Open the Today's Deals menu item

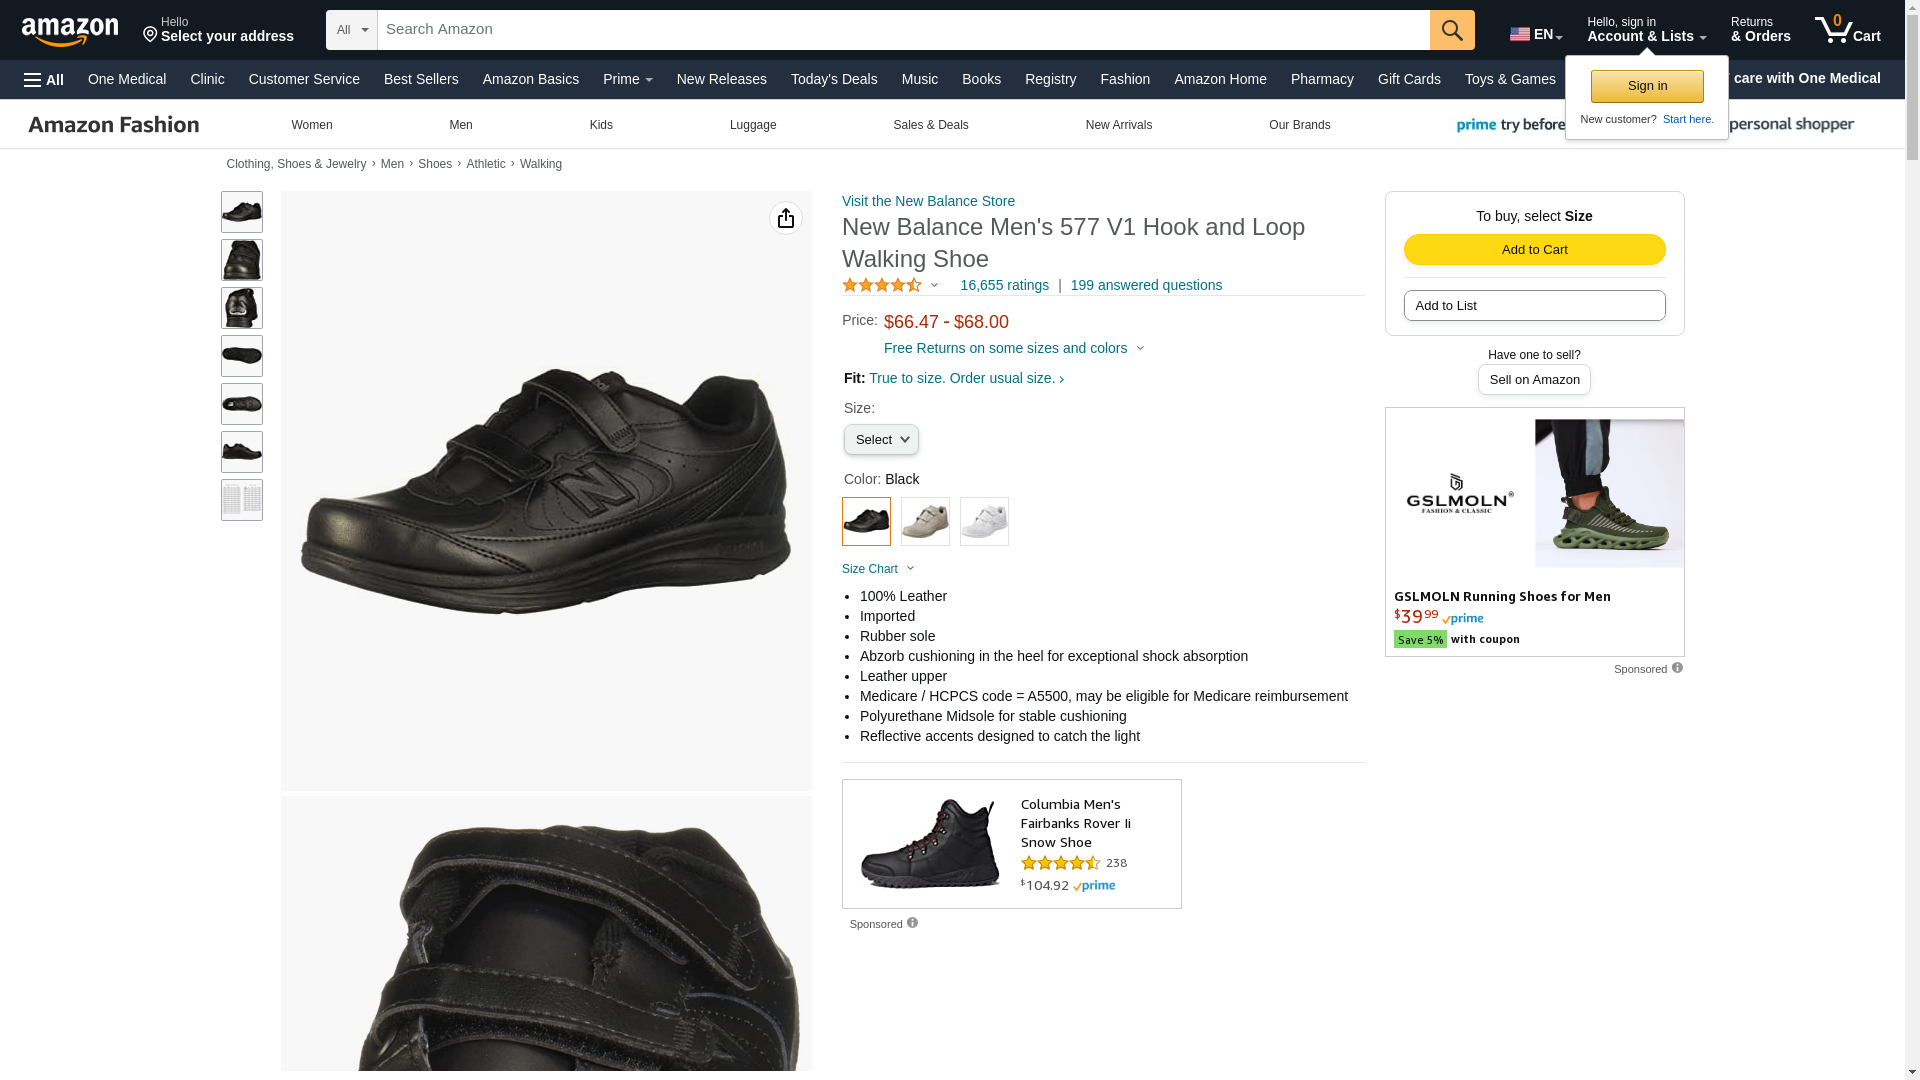[x=834, y=79]
